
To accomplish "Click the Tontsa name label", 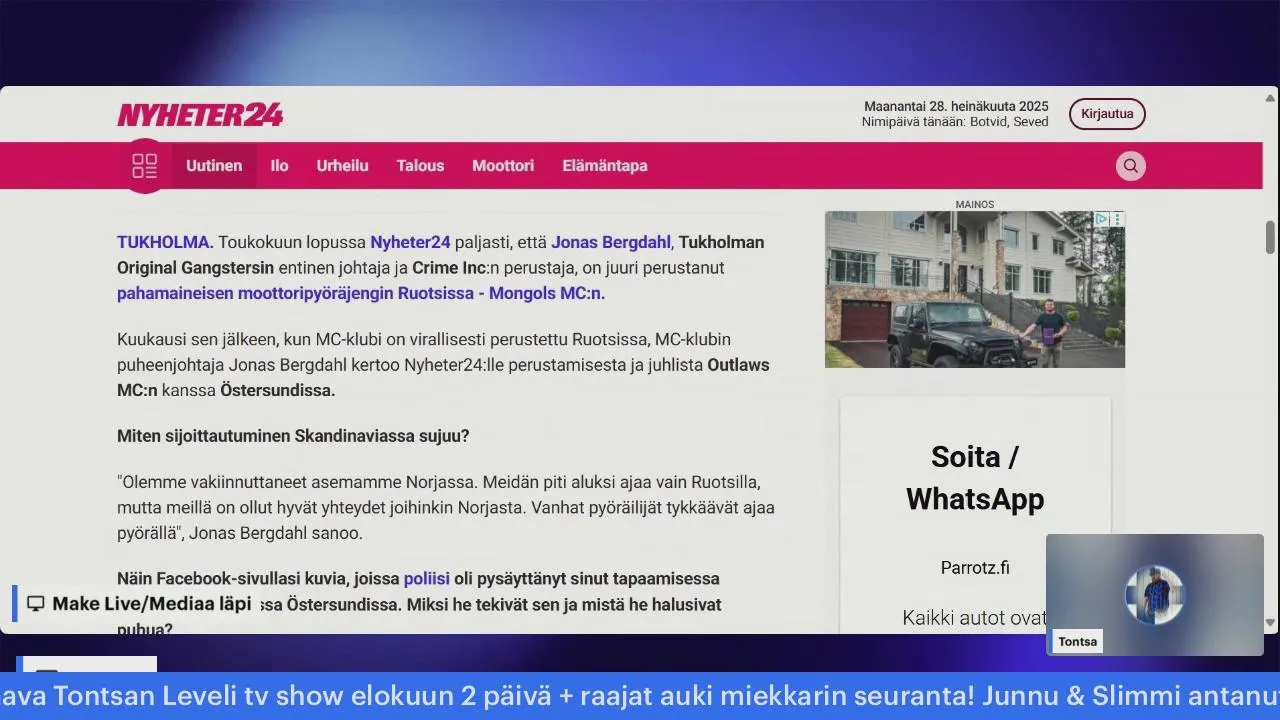I will [1078, 642].
